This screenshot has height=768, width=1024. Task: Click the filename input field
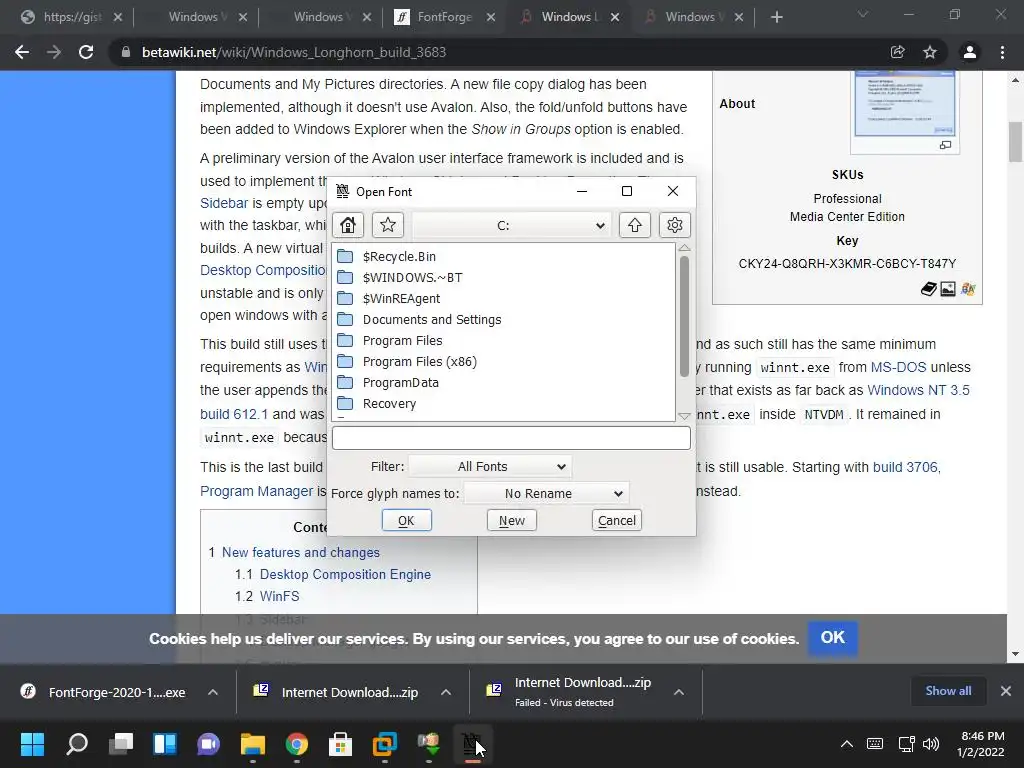pos(511,438)
